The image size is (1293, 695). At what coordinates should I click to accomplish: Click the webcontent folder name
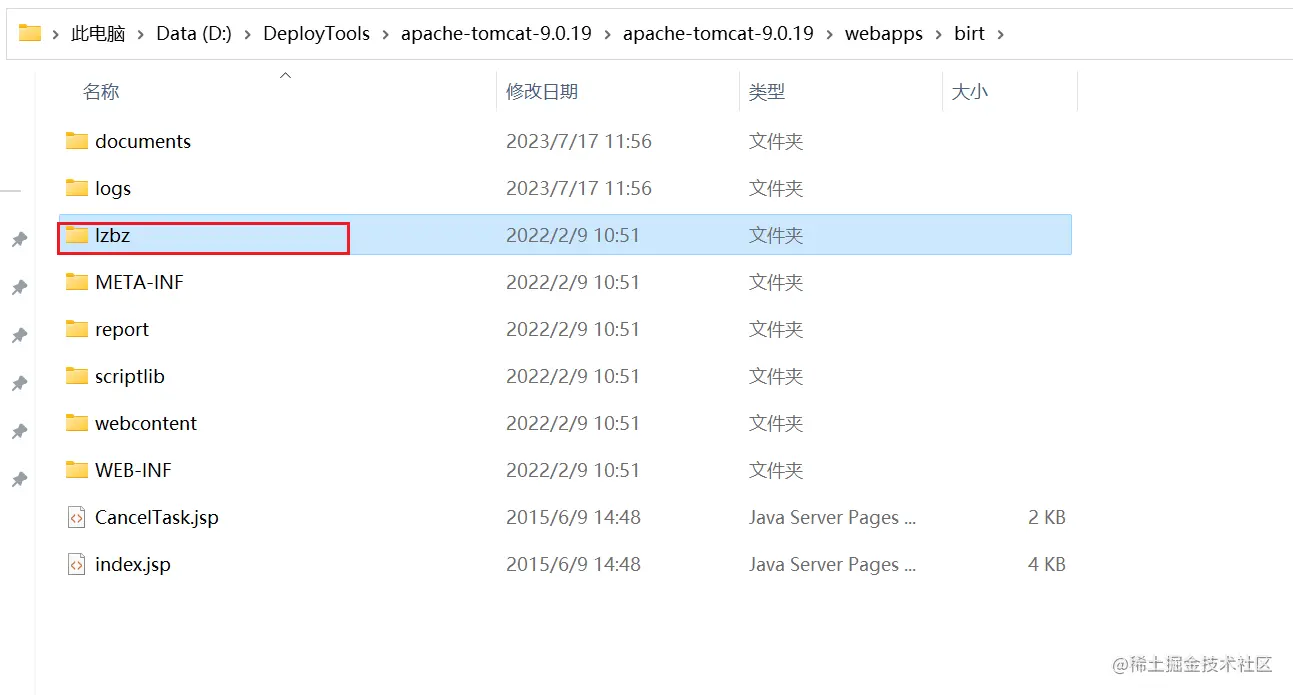[x=146, y=423]
